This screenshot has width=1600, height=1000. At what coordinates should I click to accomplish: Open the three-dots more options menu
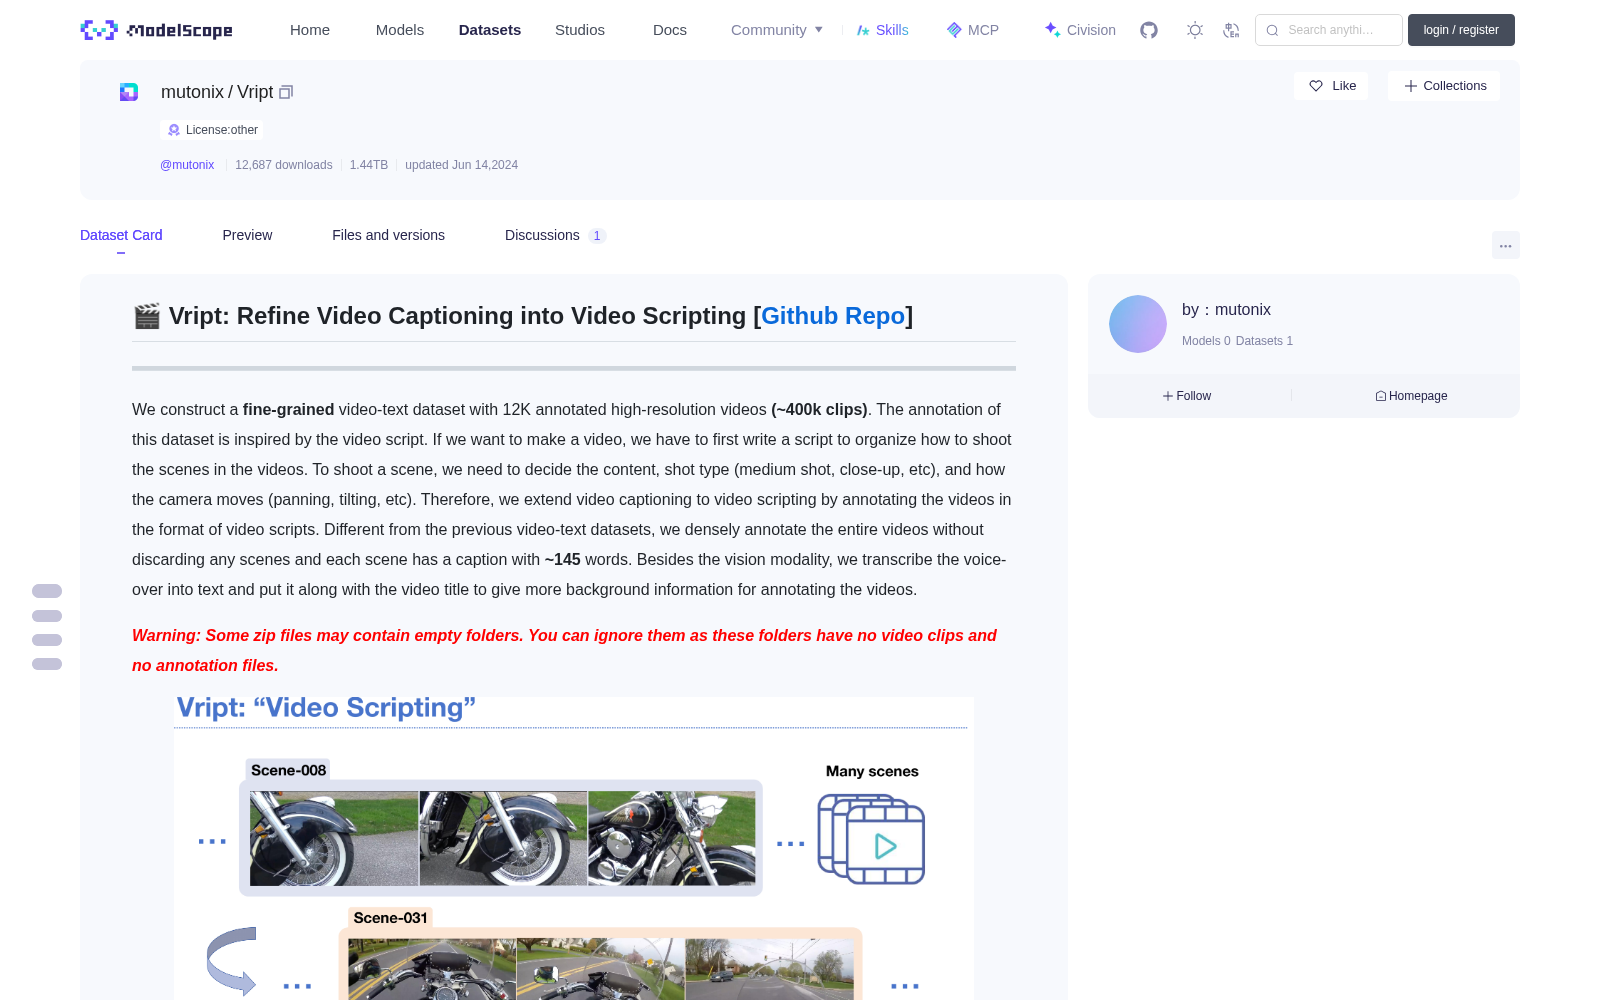click(x=1505, y=245)
